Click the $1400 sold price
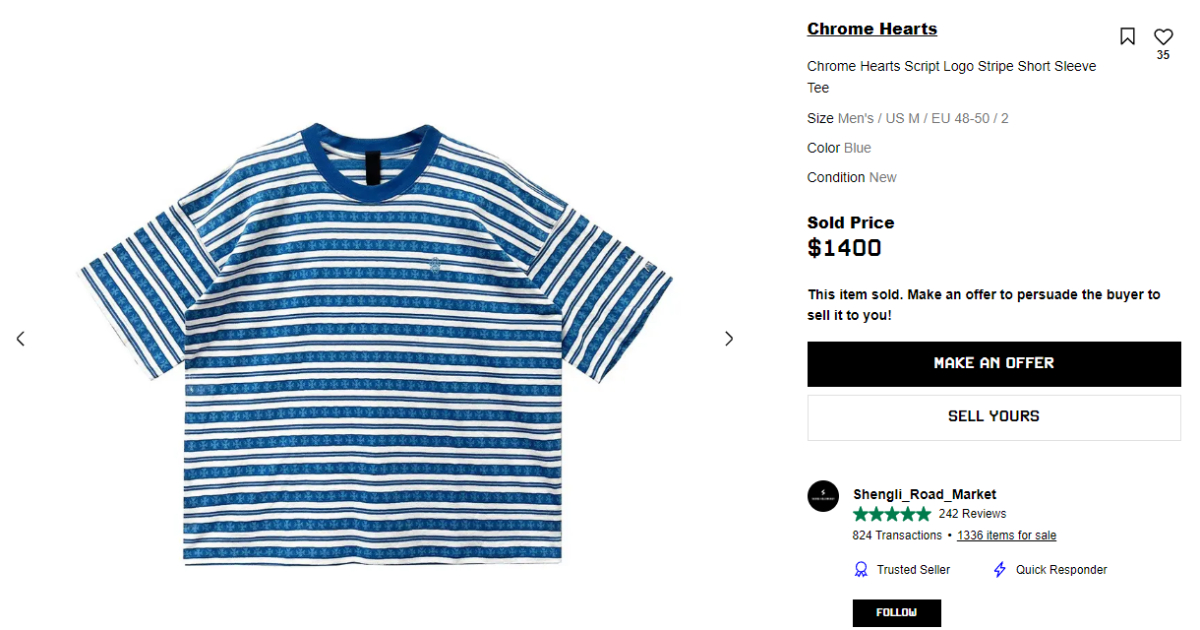This screenshot has width=1200, height=630. click(x=844, y=248)
